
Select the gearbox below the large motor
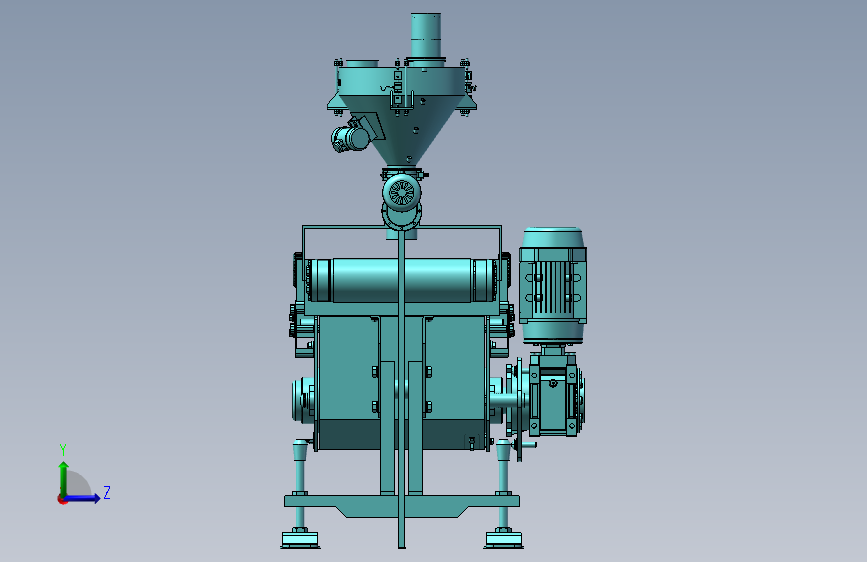click(x=555, y=394)
